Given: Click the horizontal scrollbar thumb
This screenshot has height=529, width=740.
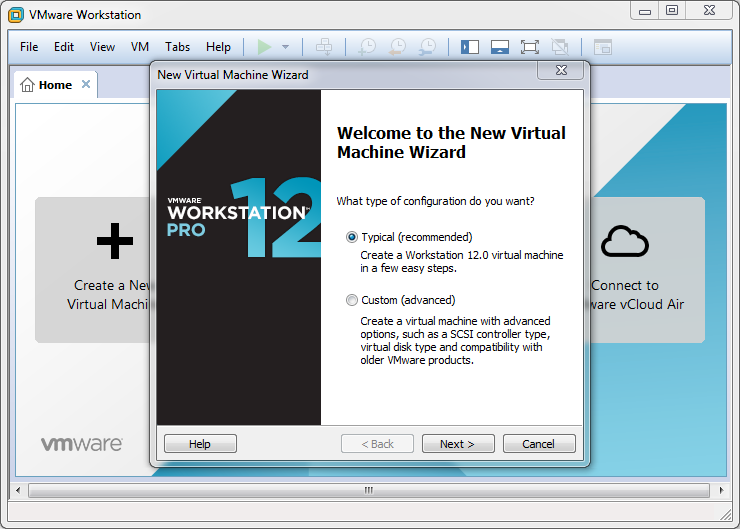Looking at the screenshot, I should [x=369, y=490].
